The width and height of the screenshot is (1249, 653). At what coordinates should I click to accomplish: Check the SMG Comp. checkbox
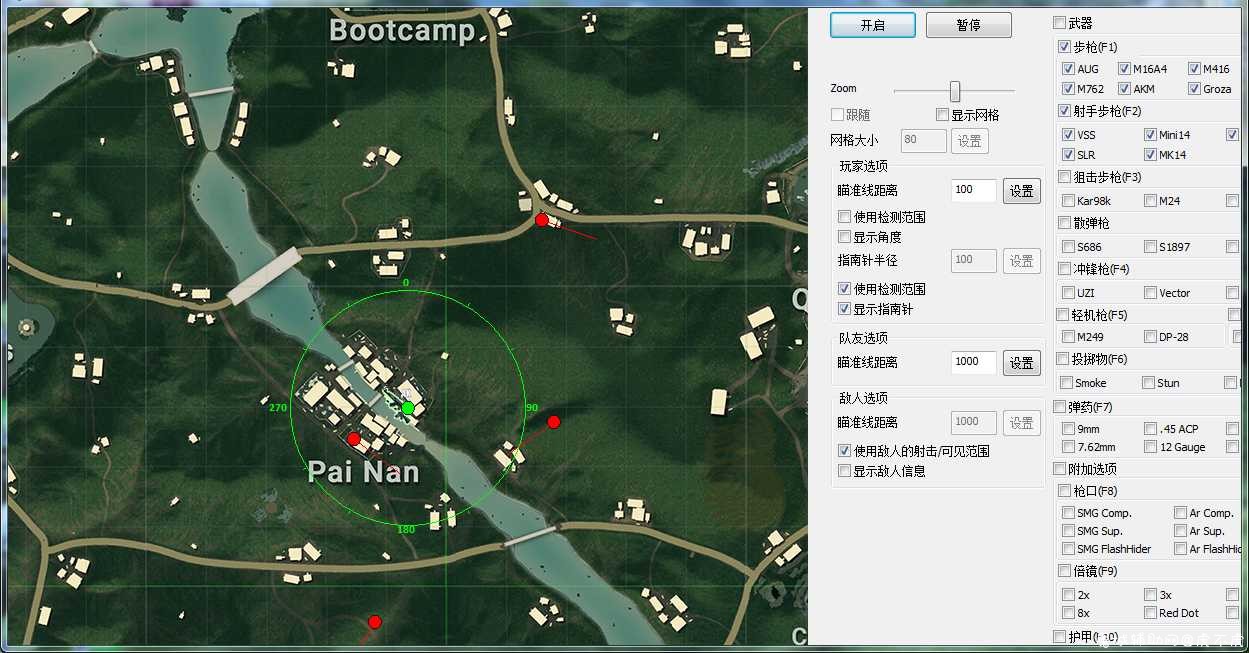(1068, 513)
